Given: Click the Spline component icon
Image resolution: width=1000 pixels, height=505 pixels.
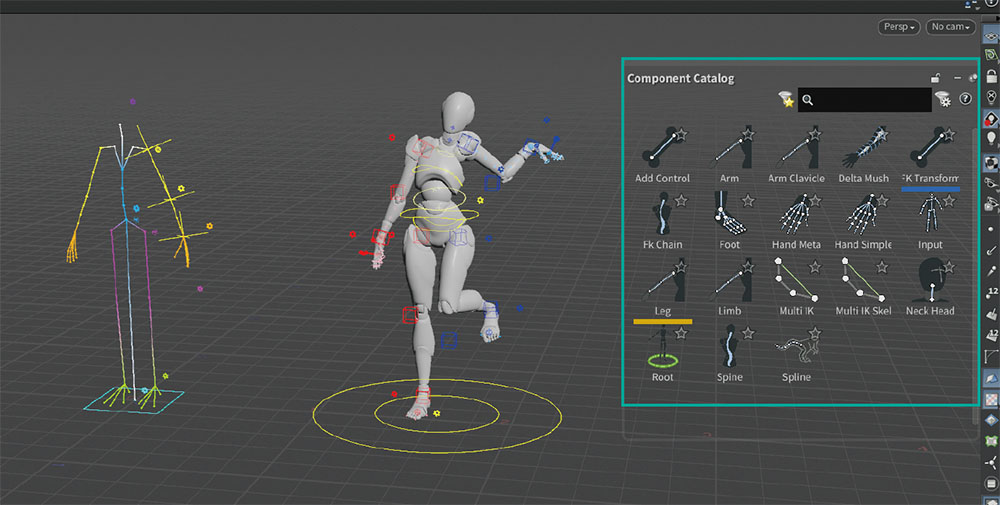Looking at the screenshot, I should coord(796,348).
